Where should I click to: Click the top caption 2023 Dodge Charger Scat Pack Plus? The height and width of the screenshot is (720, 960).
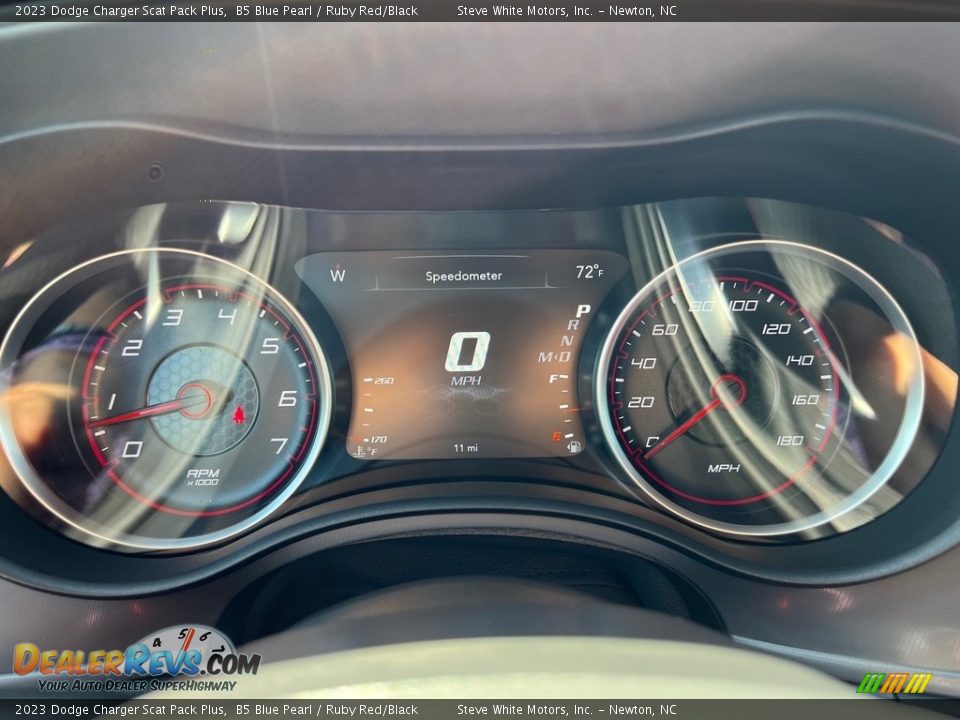pyautogui.click(x=120, y=10)
